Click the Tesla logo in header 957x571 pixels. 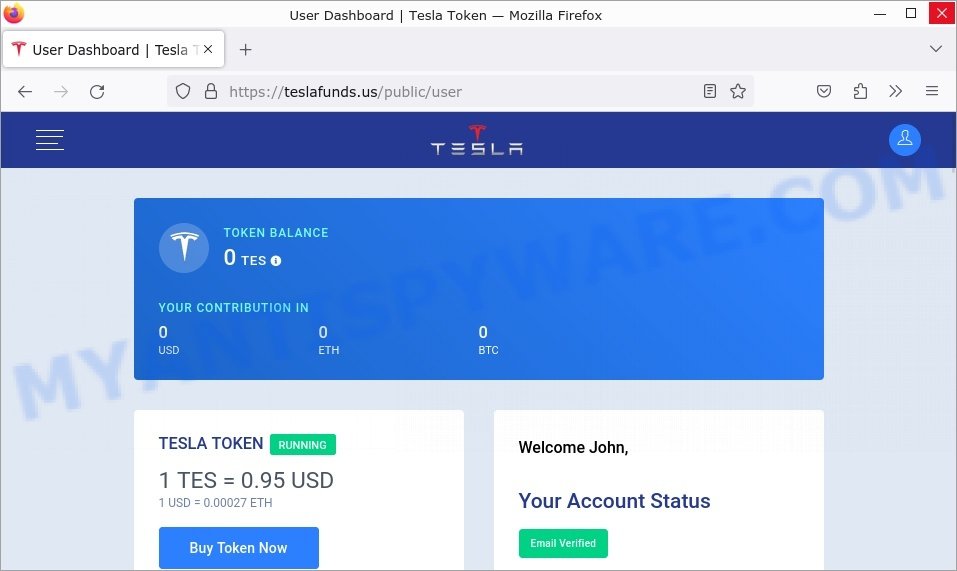tap(477, 140)
